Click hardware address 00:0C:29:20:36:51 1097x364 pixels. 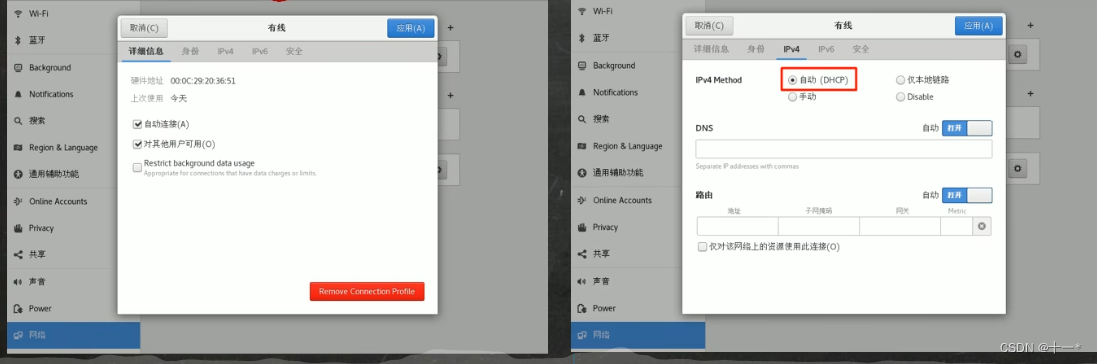[x=203, y=80]
